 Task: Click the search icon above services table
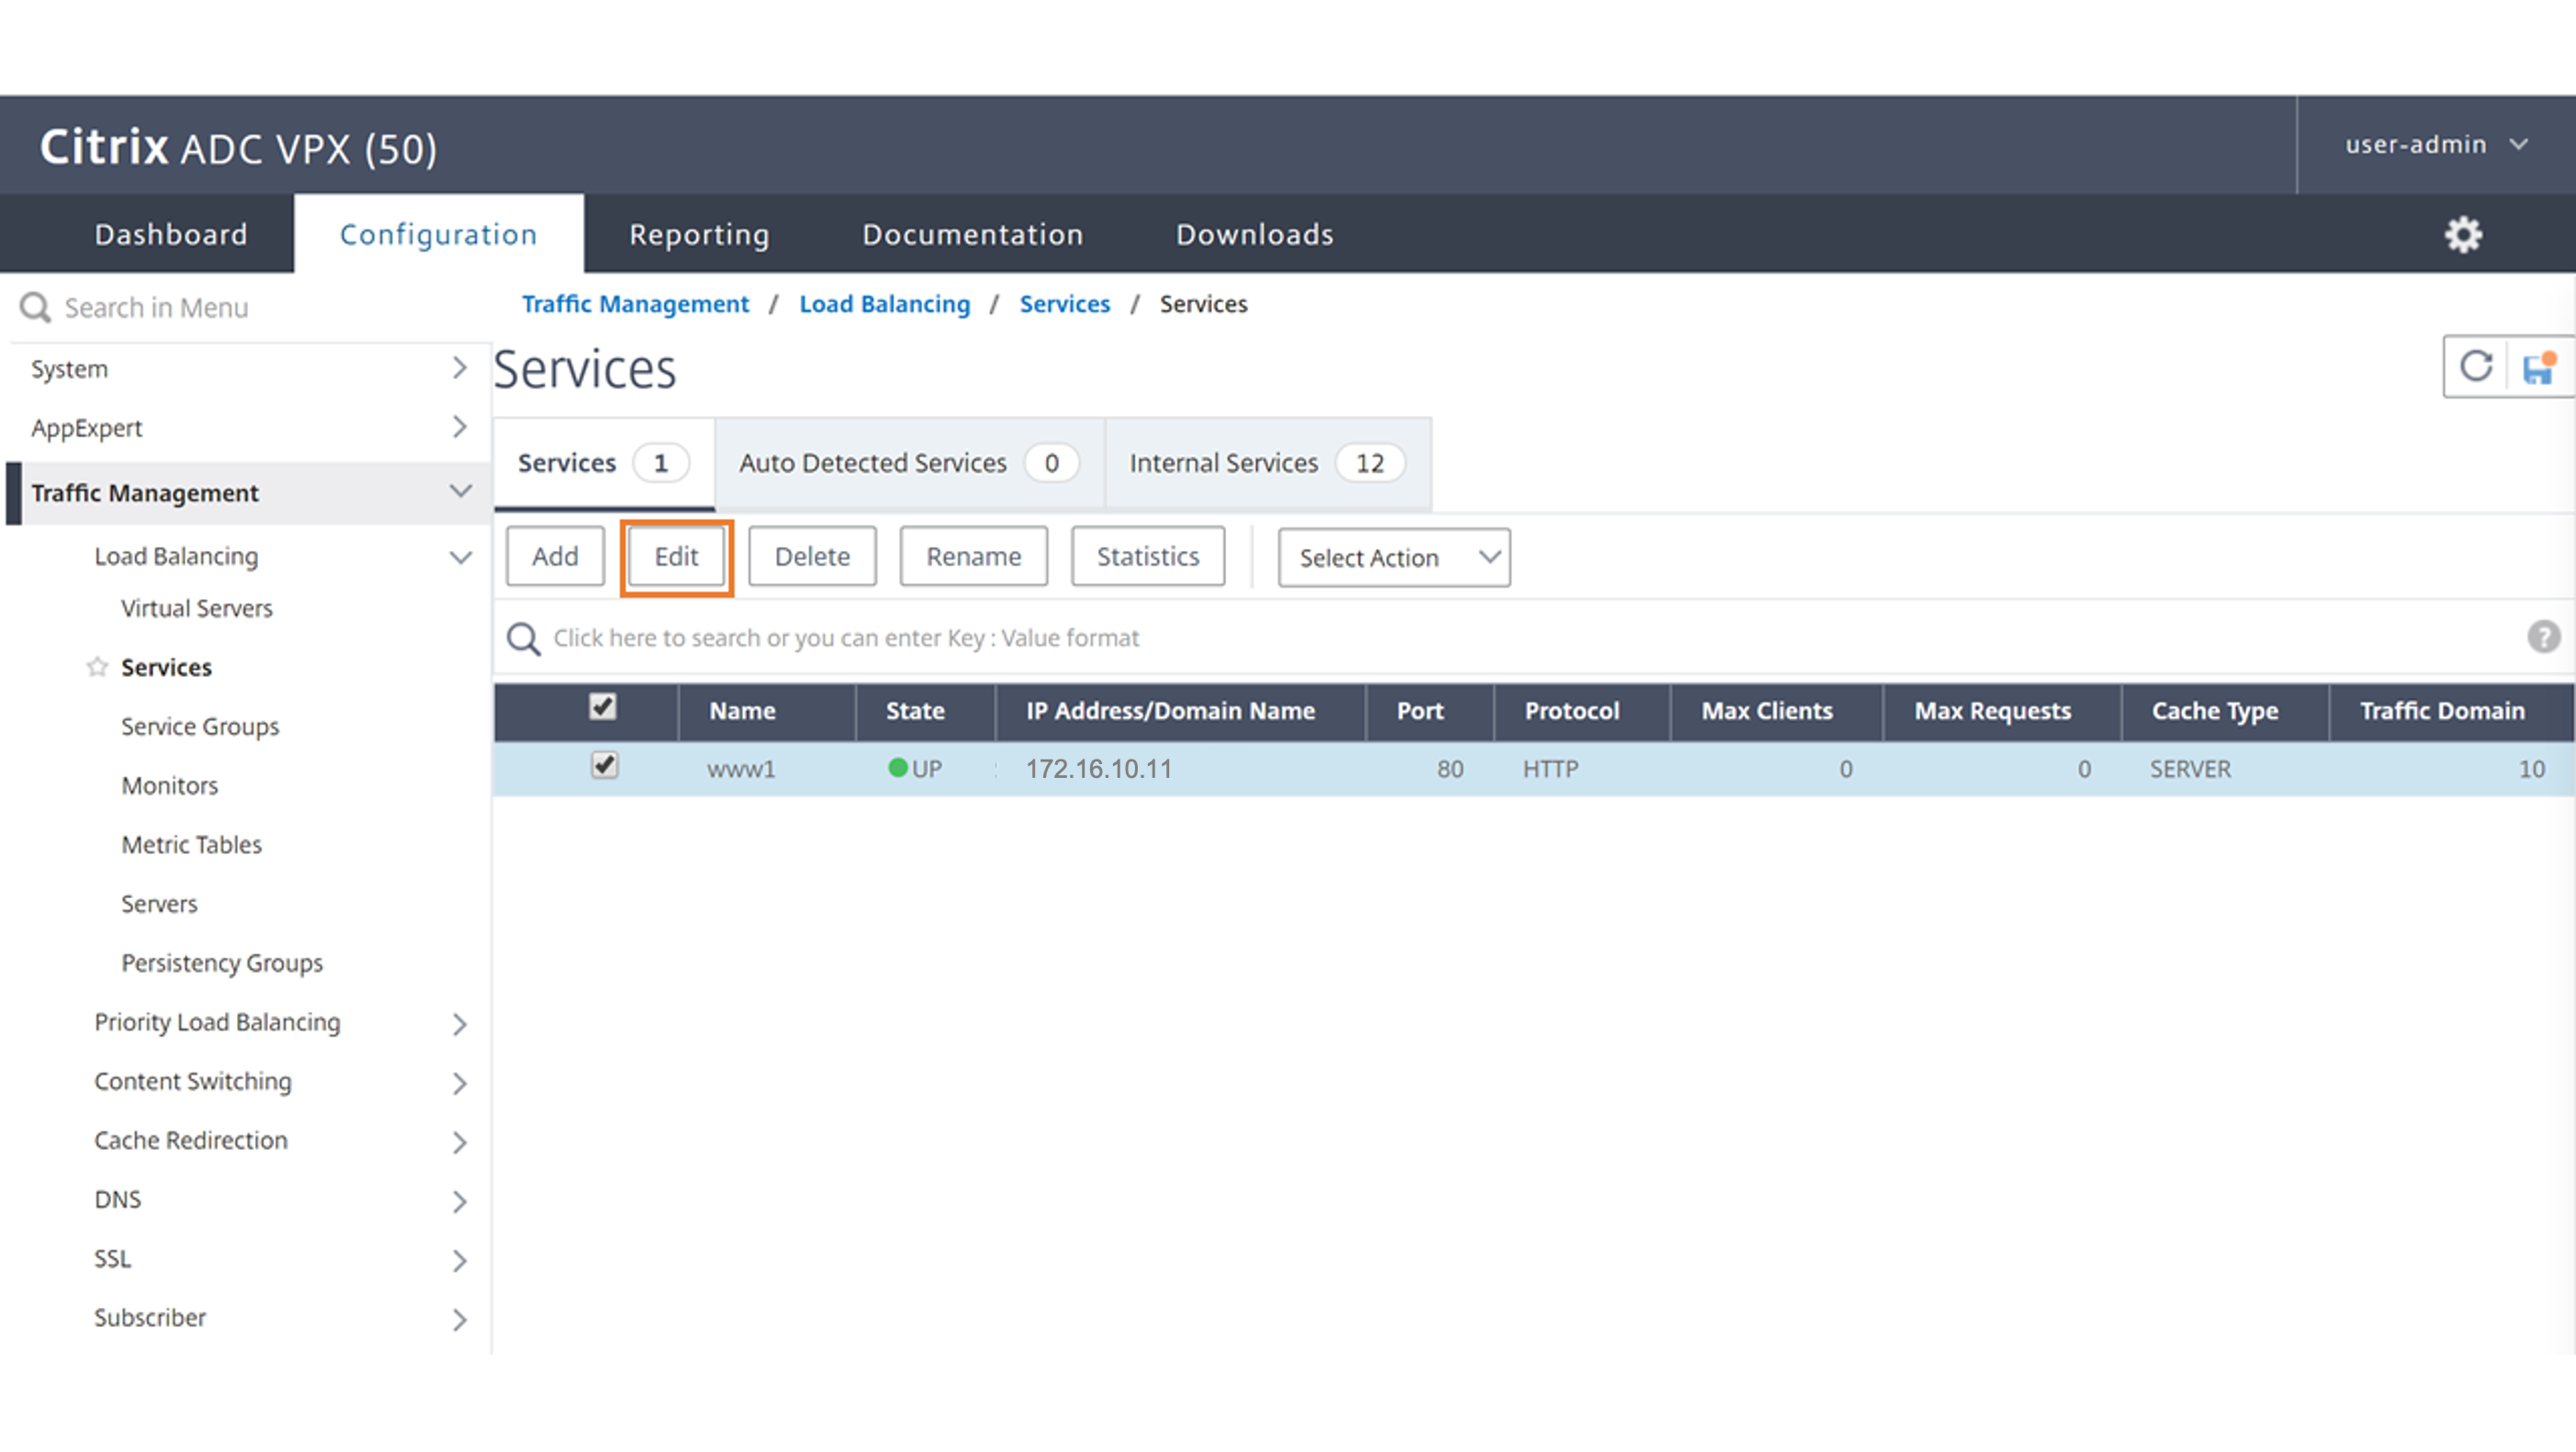pos(523,638)
